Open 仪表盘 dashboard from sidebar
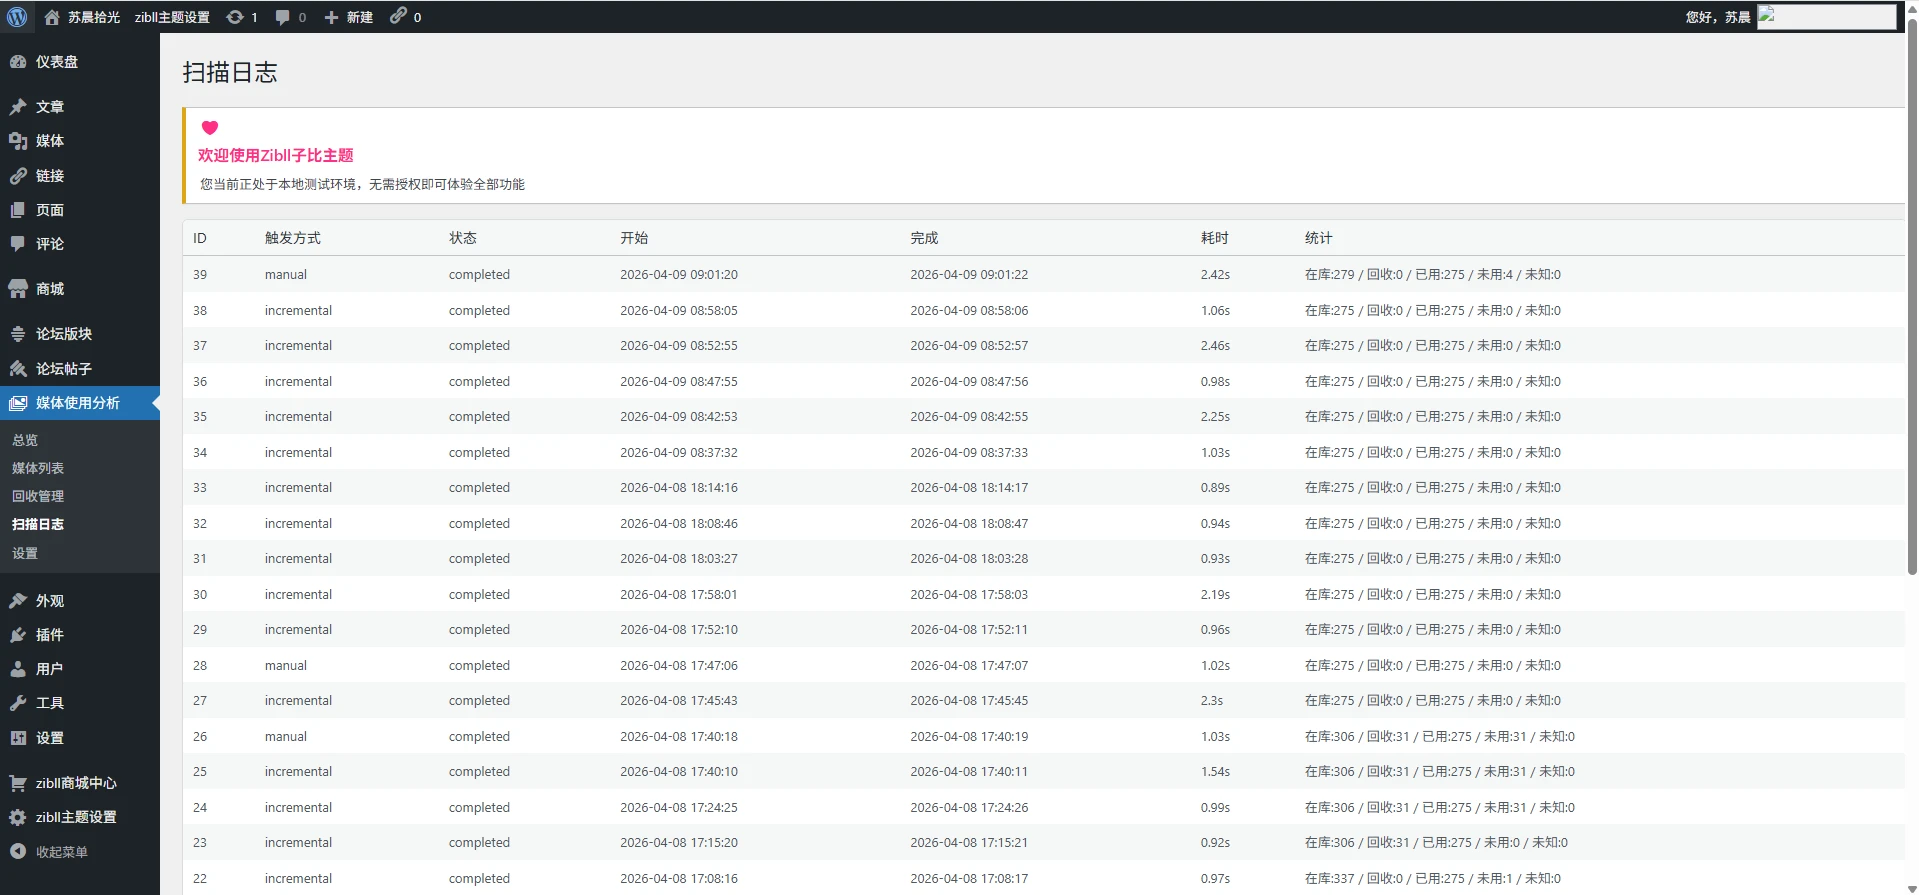The height and width of the screenshot is (895, 1919). coord(56,62)
